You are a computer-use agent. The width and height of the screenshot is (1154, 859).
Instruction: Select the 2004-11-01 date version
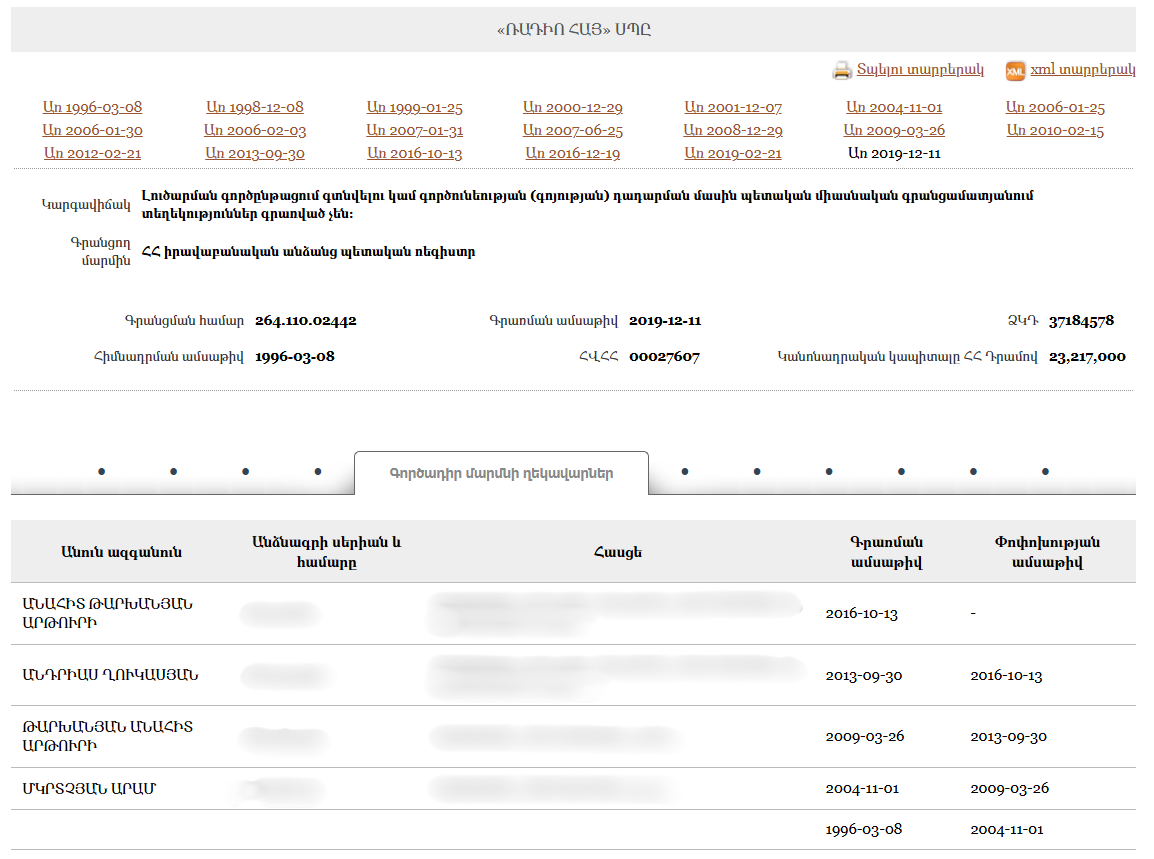point(894,108)
